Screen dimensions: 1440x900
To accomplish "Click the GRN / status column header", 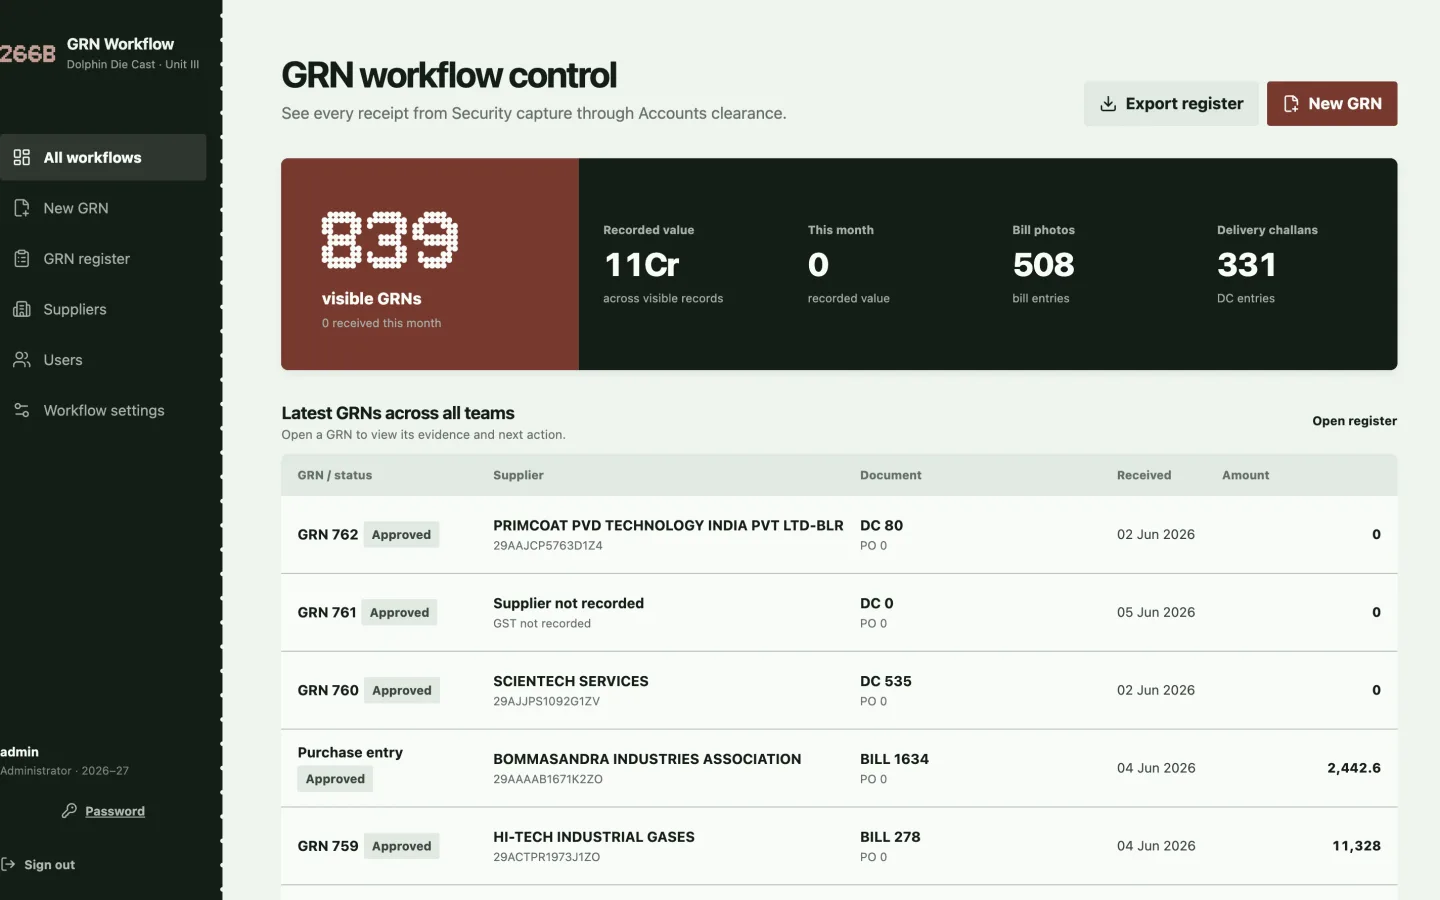I will (335, 476).
